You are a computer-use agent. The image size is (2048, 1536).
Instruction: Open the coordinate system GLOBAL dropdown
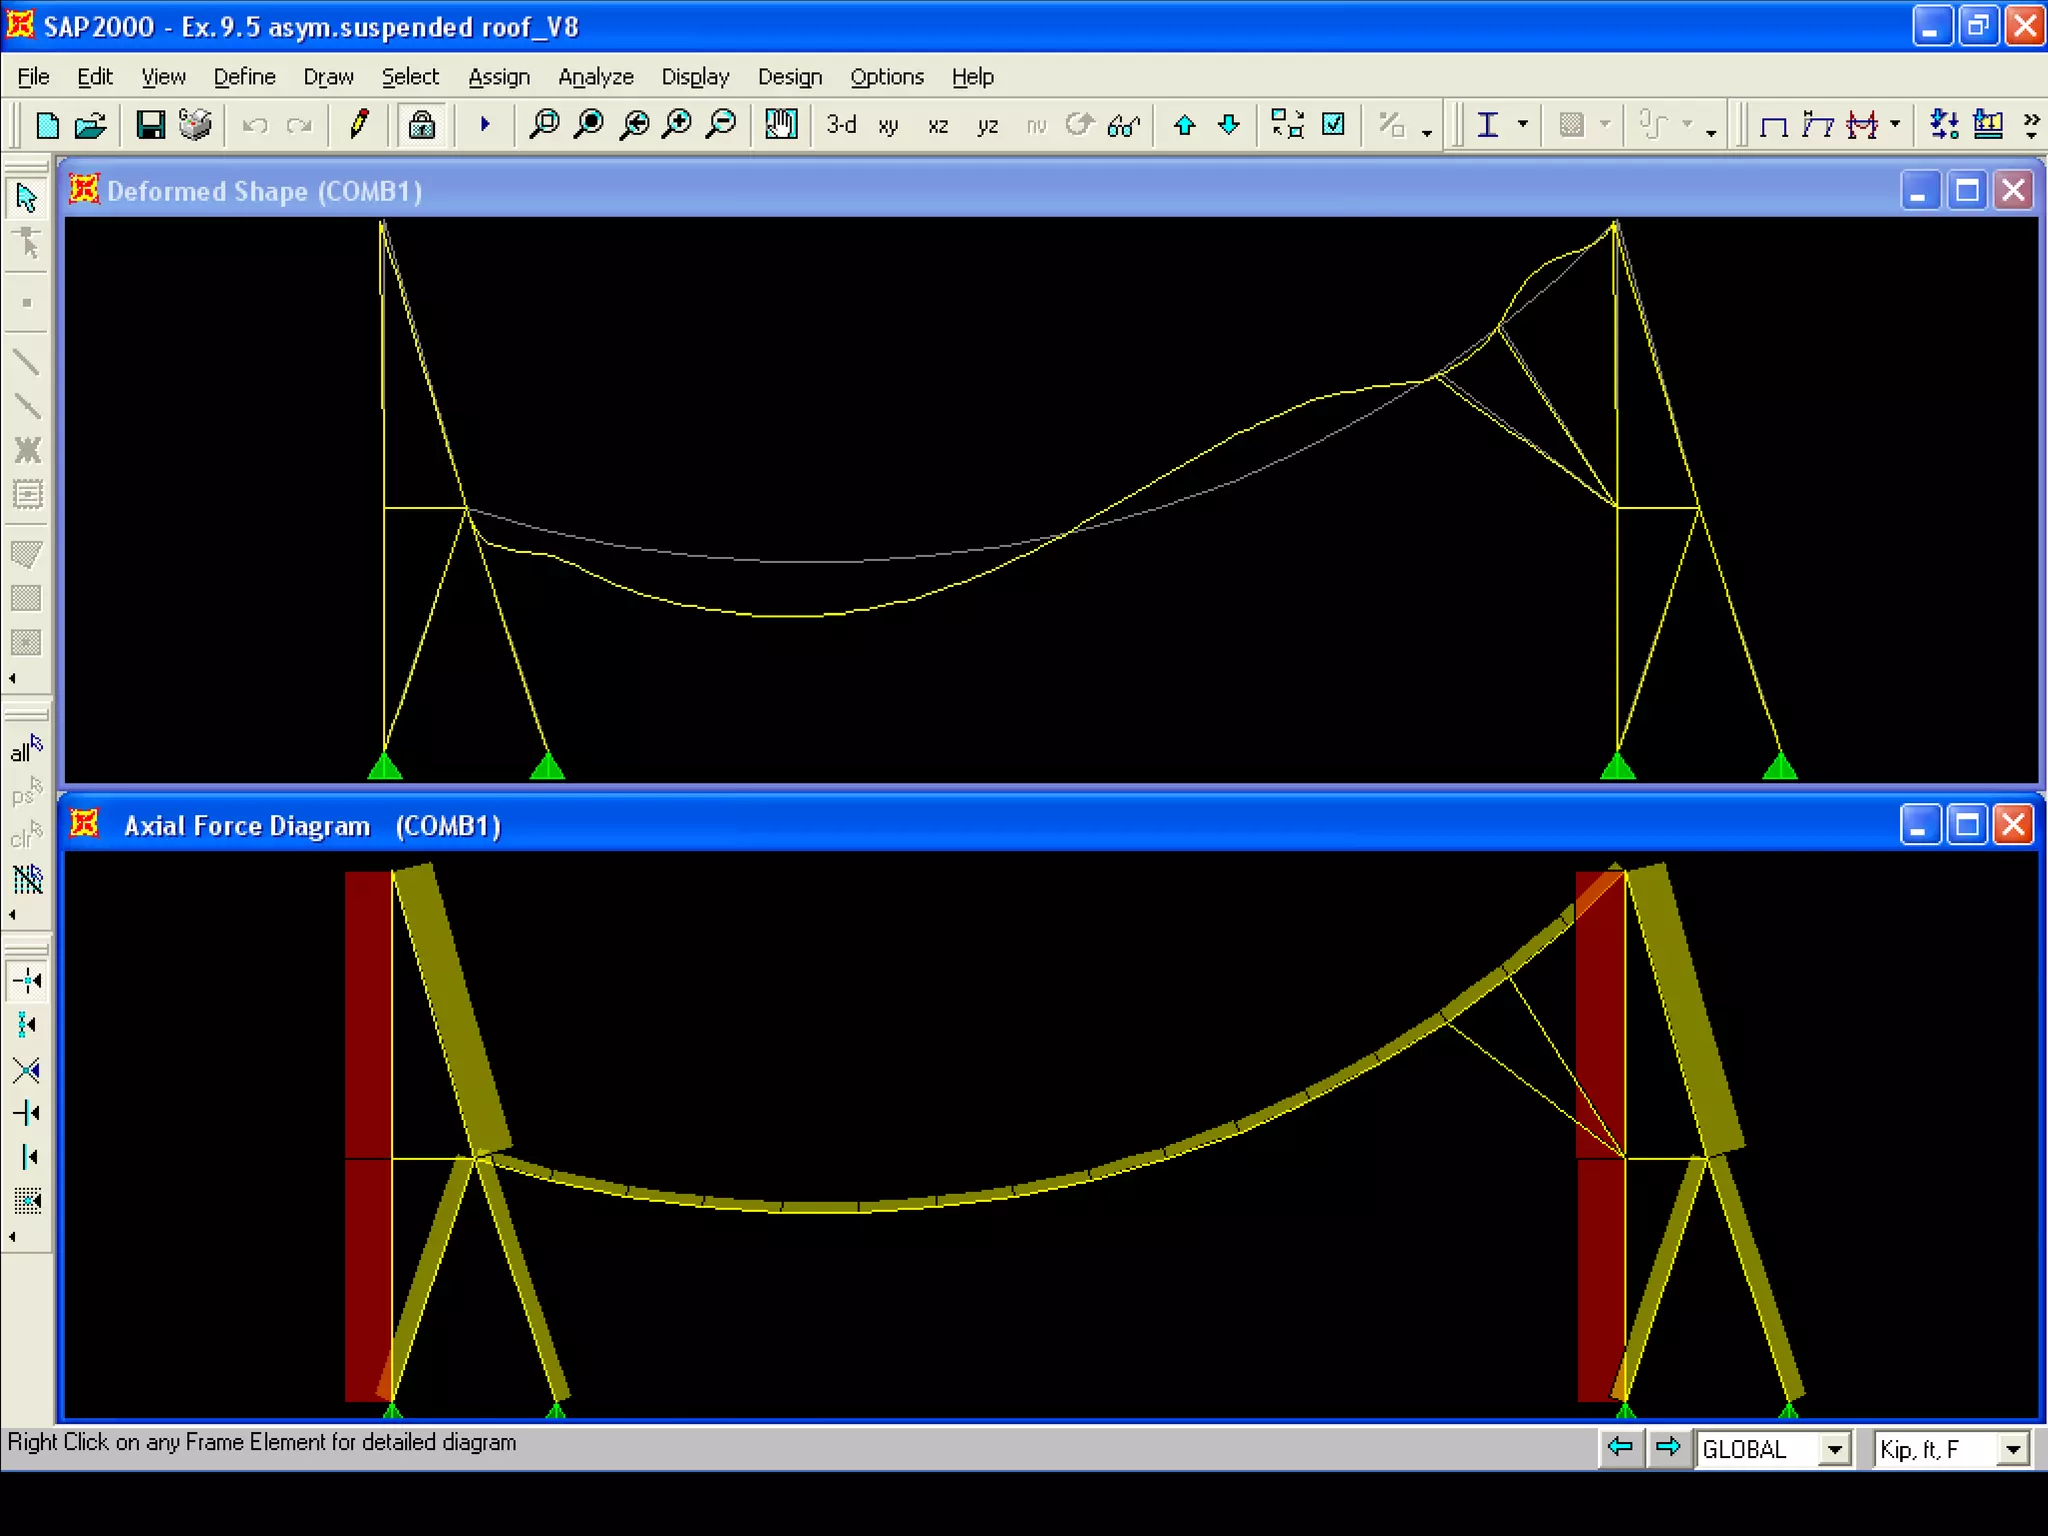[x=1834, y=1449]
